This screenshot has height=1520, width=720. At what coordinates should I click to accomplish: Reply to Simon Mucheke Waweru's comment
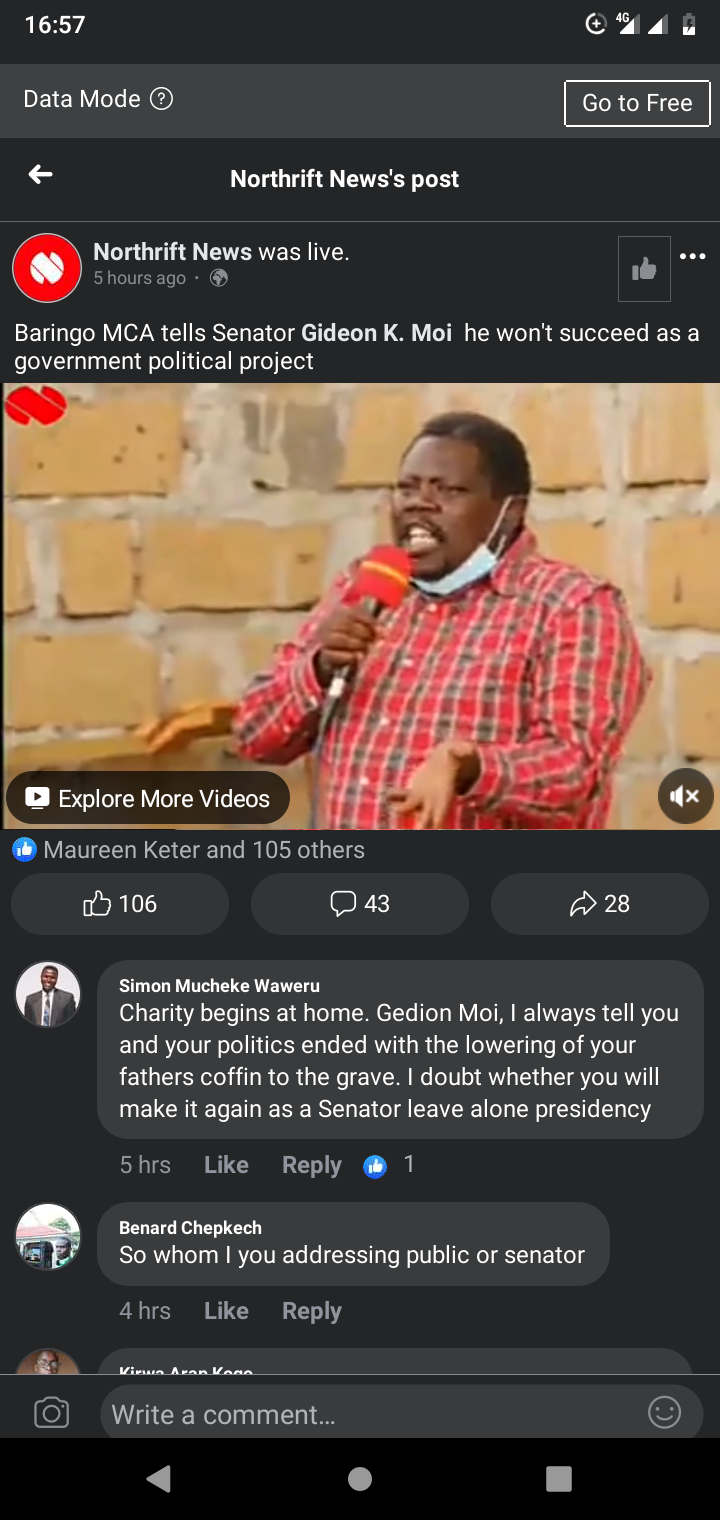312,1165
